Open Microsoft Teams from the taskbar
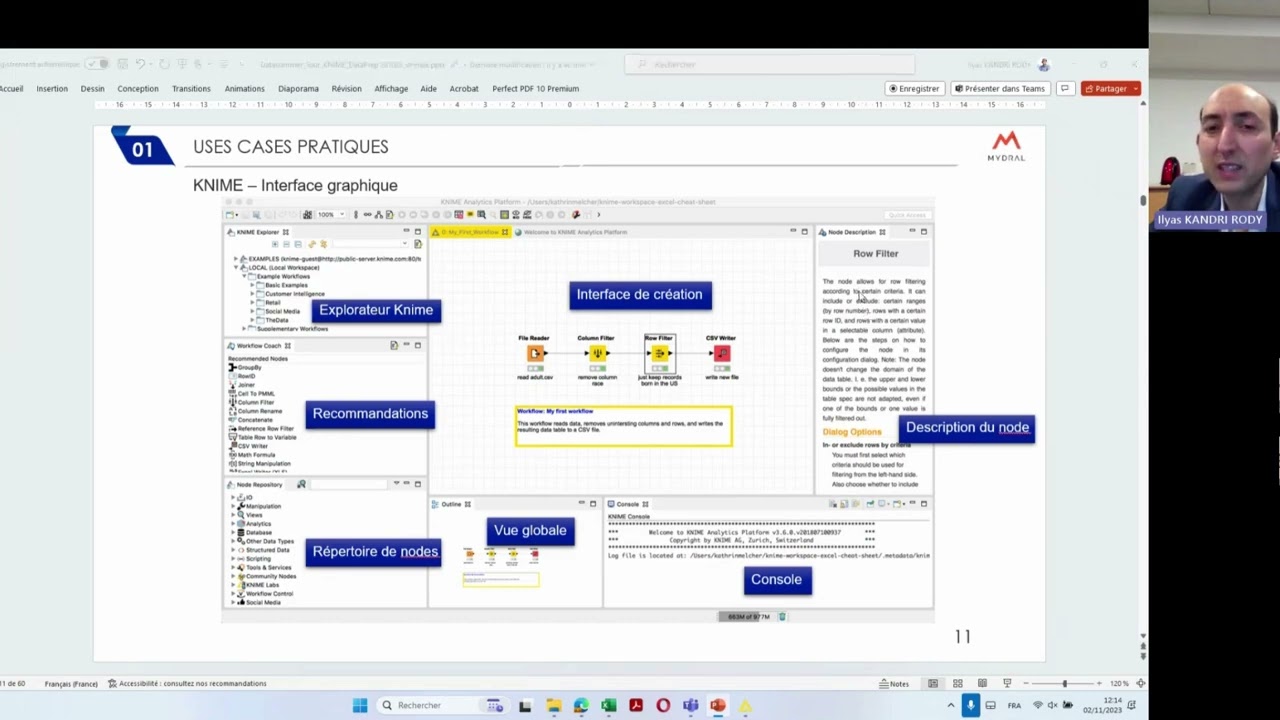1280x720 pixels. (690, 705)
